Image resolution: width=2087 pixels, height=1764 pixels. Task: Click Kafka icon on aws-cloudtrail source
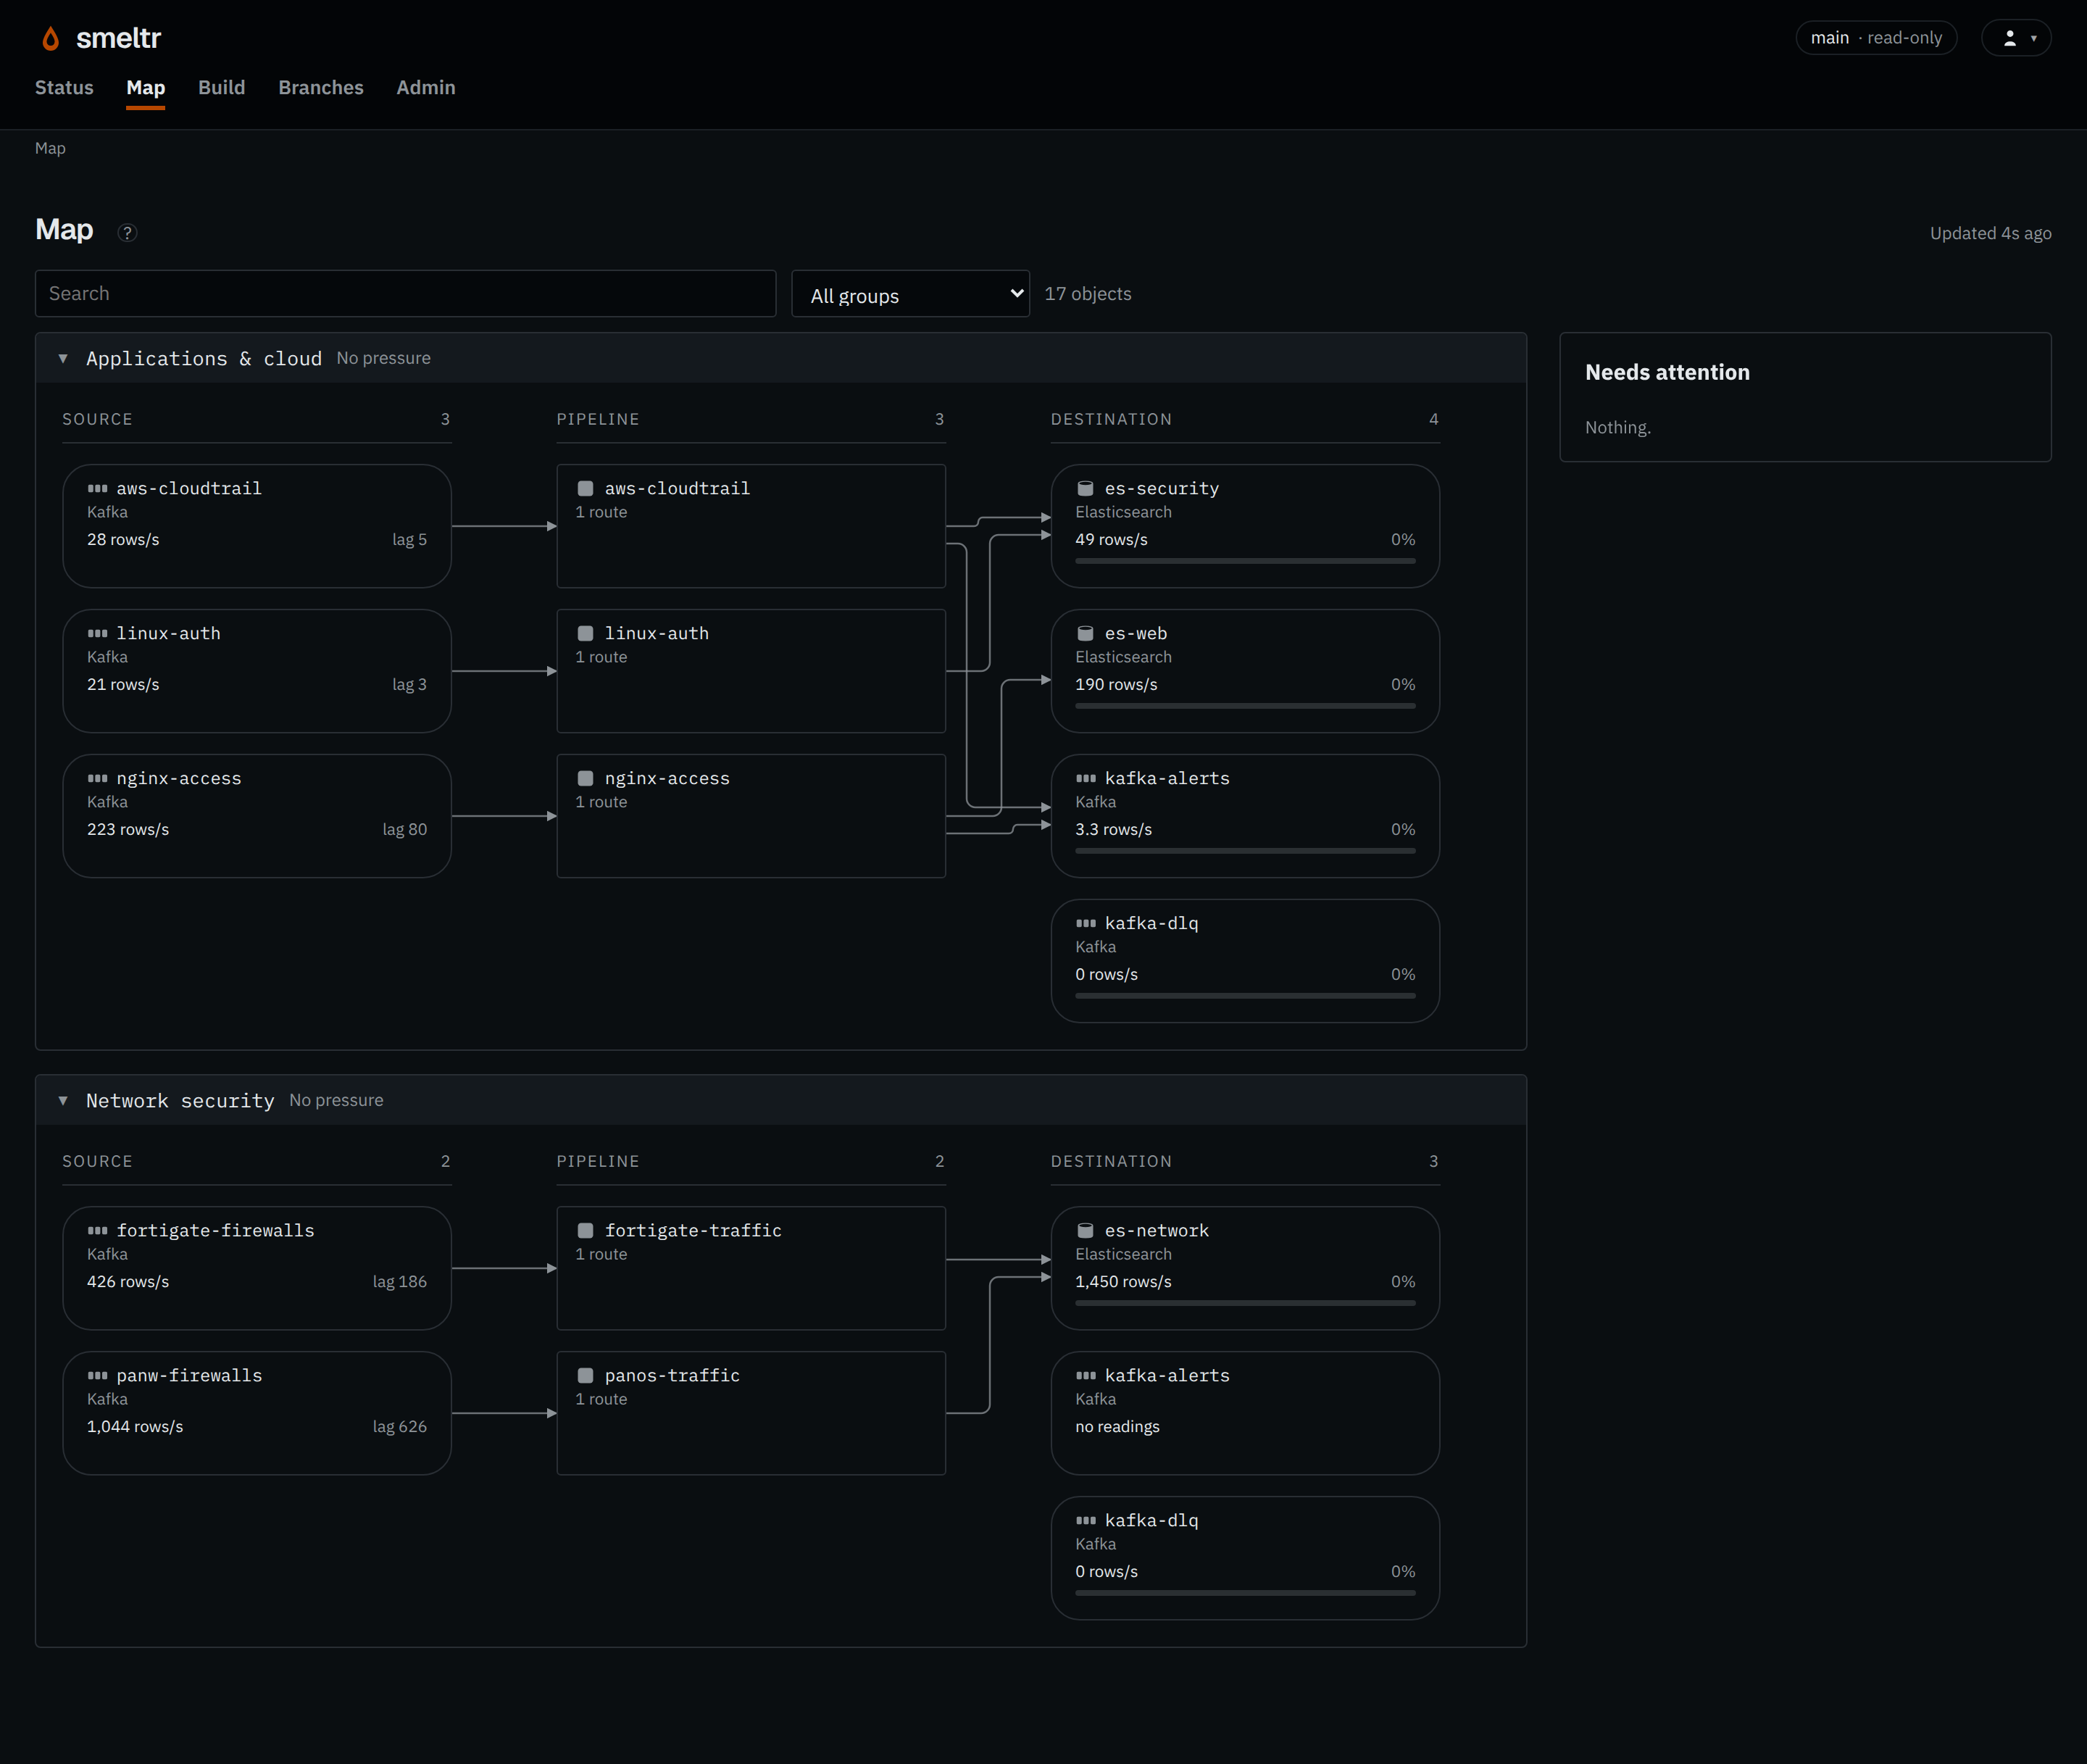coord(97,488)
